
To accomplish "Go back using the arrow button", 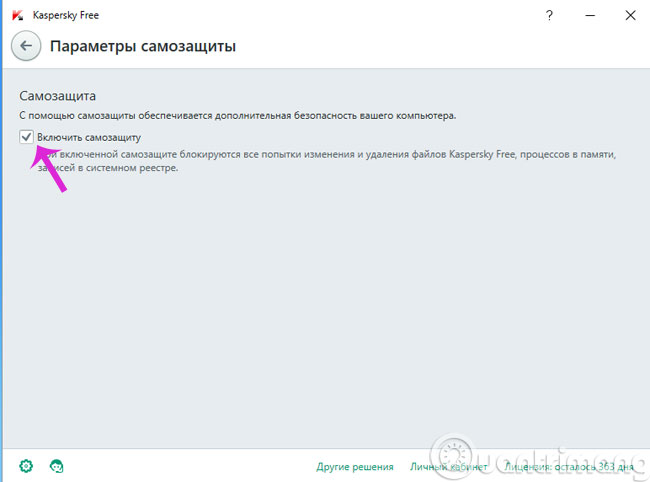I will click(x=26, y=46).
